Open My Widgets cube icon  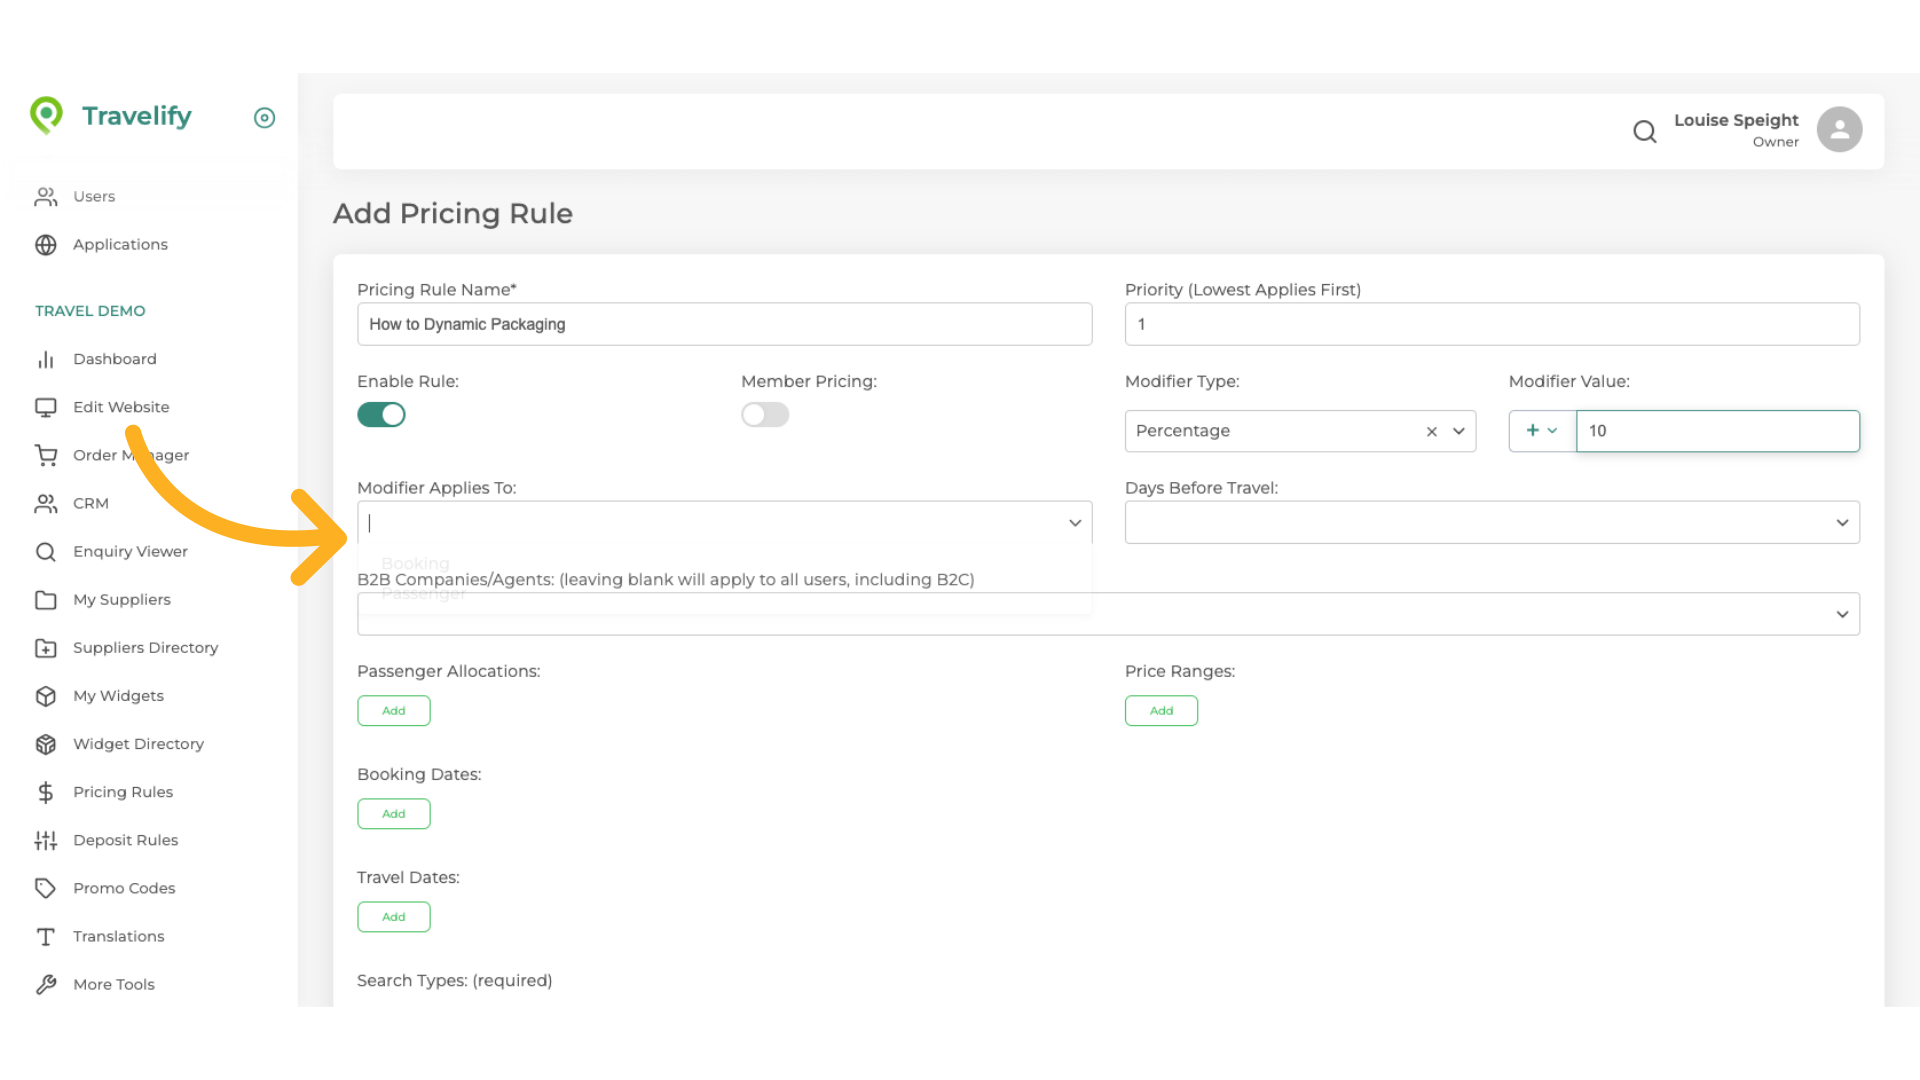coord(46,696)
